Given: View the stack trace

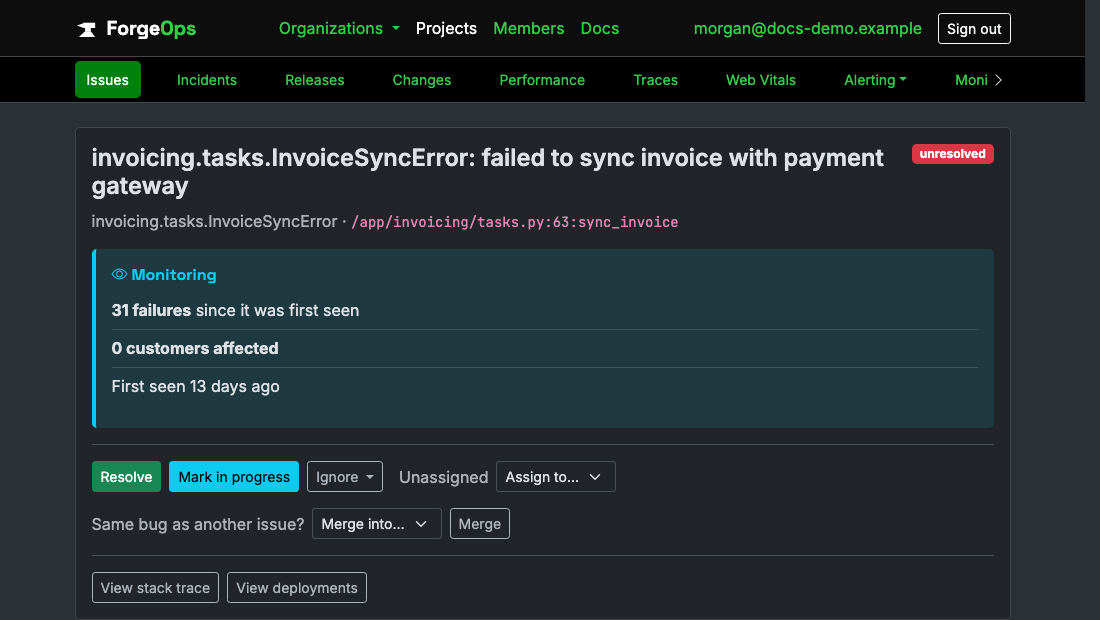Looking at the screenshot, I should [x=155, y=588].
